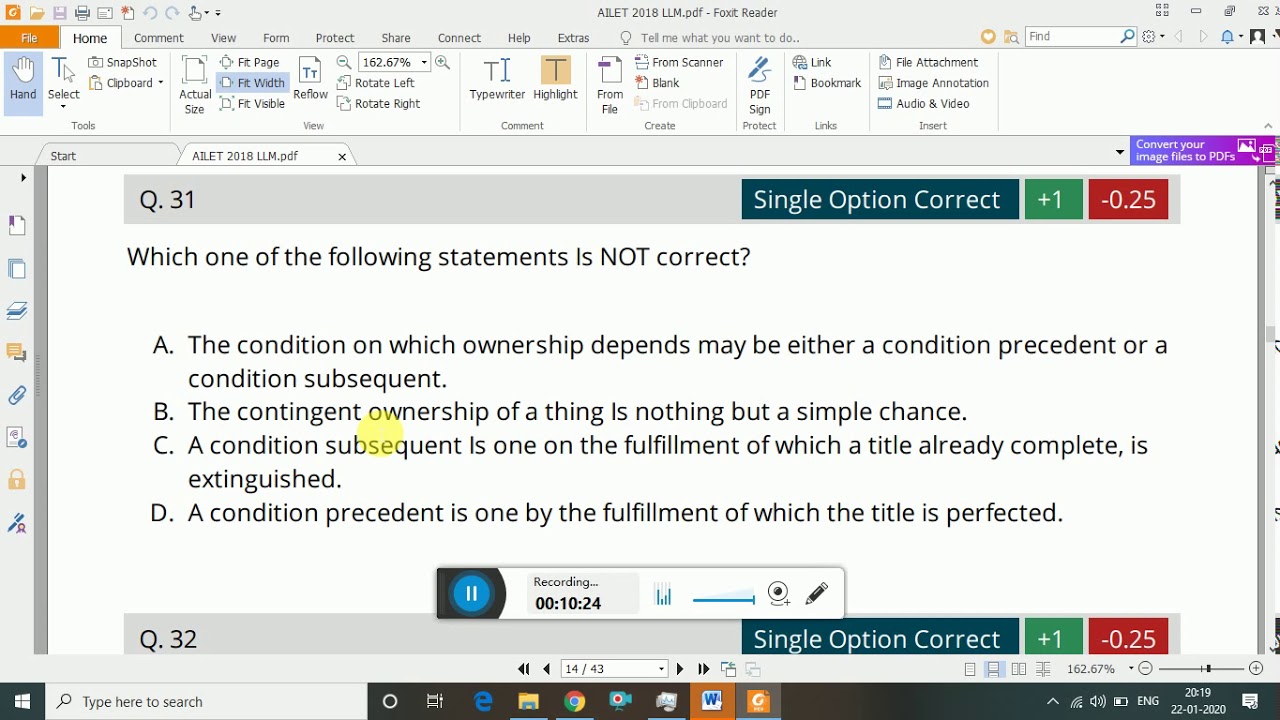Open the PDF Sign tool

coord(760,86)
